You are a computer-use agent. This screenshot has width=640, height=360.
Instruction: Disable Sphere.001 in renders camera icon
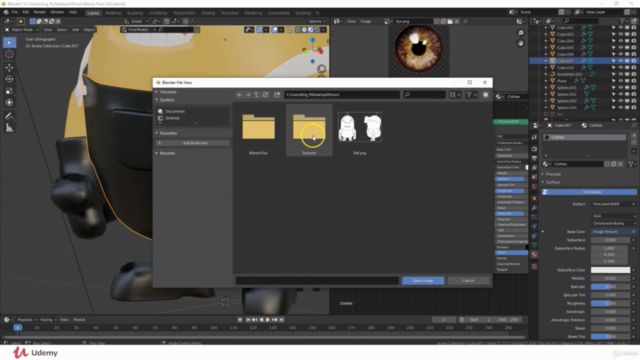pyautogui.click(x=633, y=87)
